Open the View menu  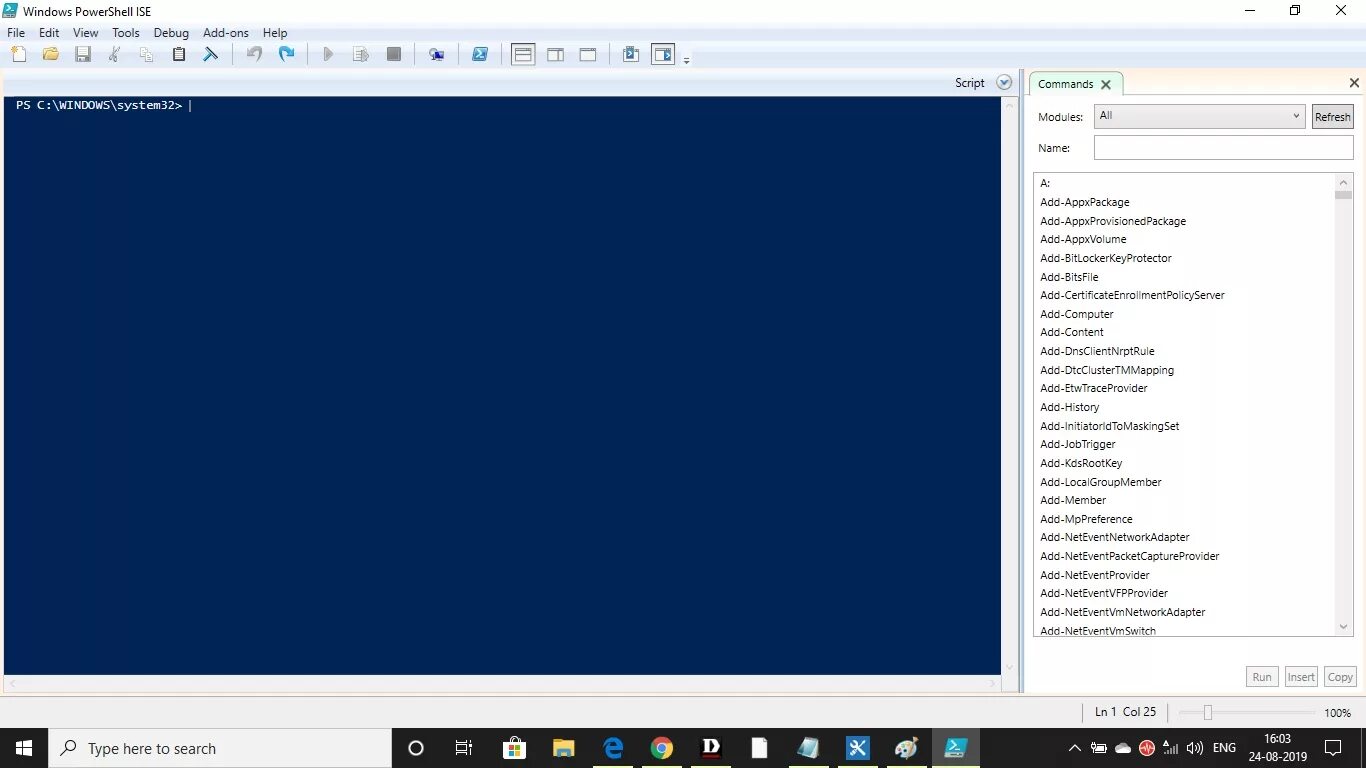point(86,33)
